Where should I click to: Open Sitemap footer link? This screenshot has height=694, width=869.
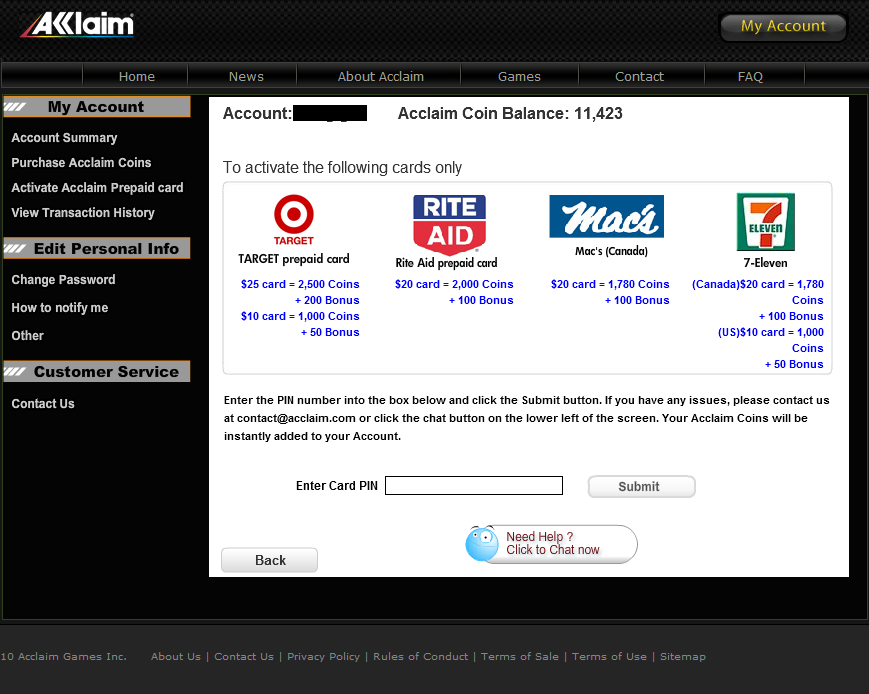[x=683, y=656]
